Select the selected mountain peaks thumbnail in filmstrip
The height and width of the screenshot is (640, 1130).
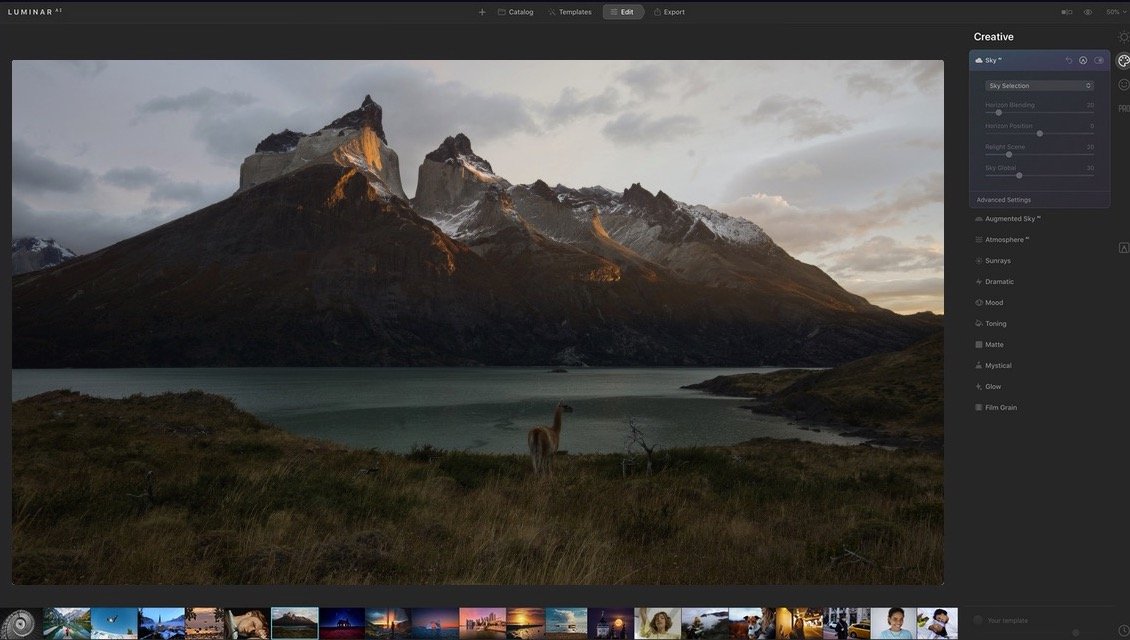(x=294, y=623)
